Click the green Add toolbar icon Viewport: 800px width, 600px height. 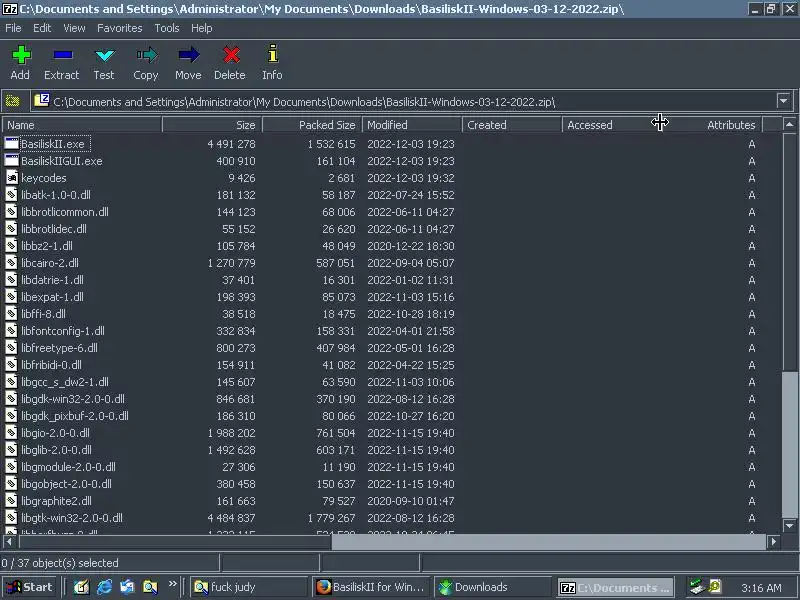tap(21, 55)
